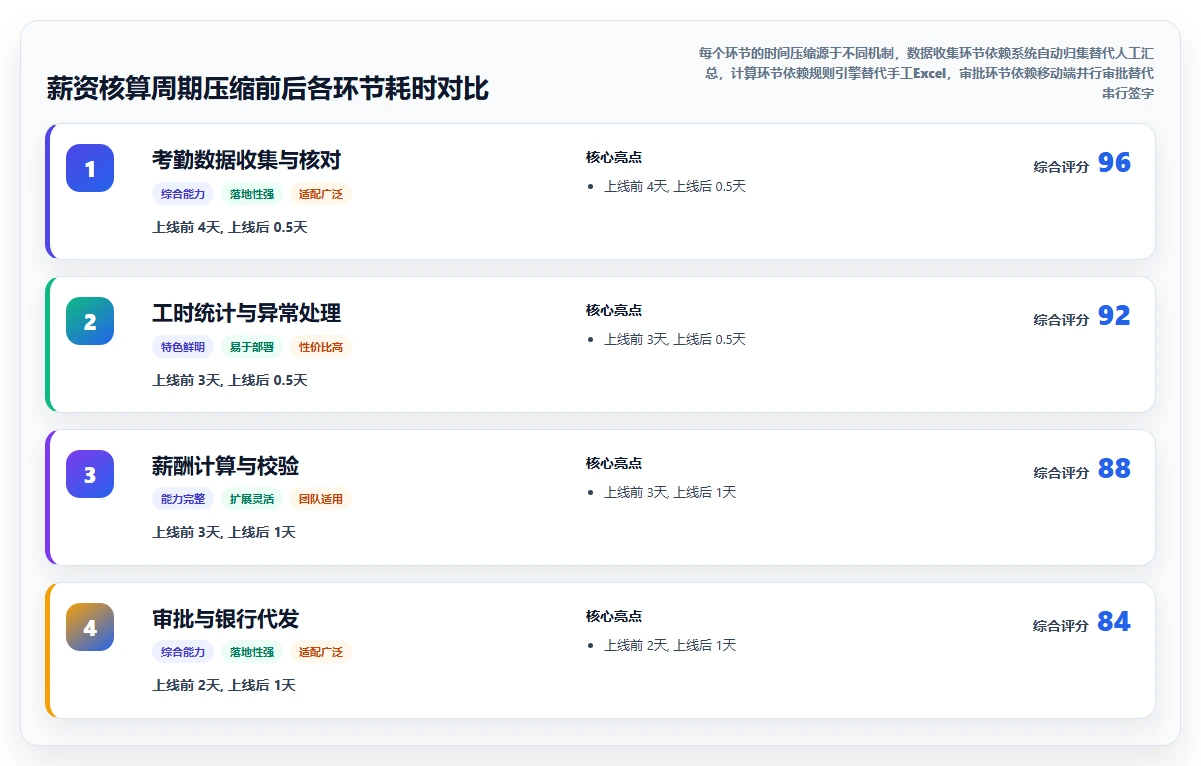Click 核心亮点 heading in 工时统计与异常处理 card
Viewport: 1201px width, 766px height.
pos(614,310)
